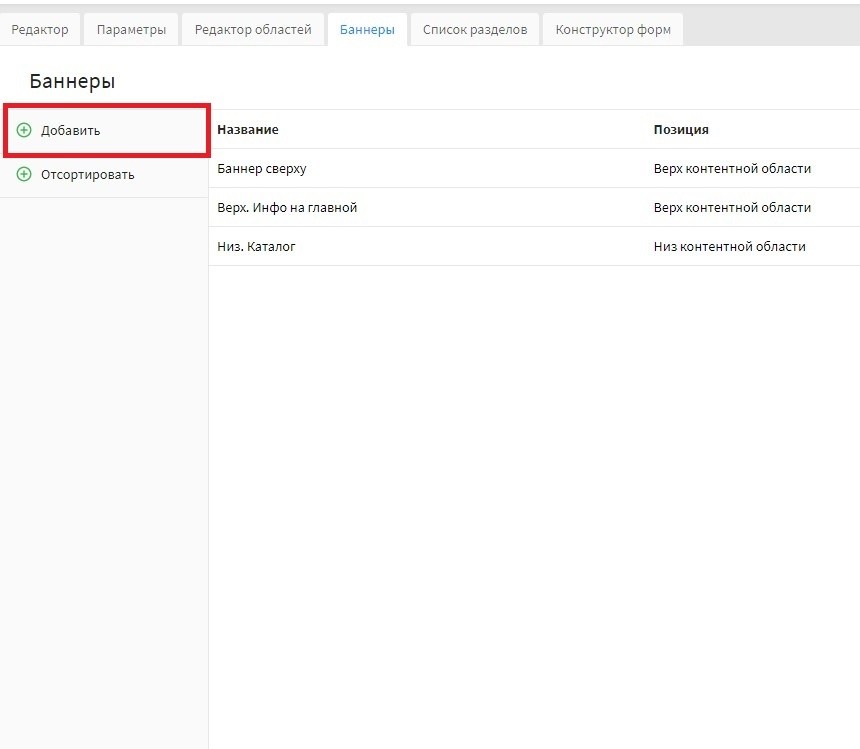Image resolution: width=860 pixels, height=749 pixels.
Task: Switch to the Редактор tab
Action: (x=40, y=30)
